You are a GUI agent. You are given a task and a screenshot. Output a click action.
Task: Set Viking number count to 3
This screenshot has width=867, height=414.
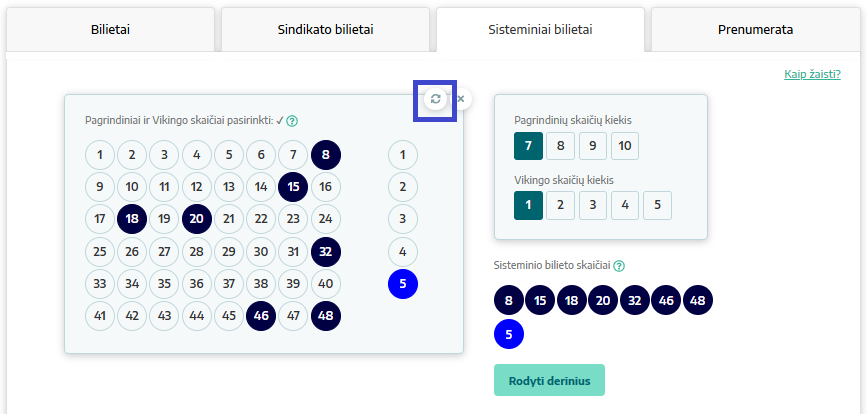[x=593, y=205]
